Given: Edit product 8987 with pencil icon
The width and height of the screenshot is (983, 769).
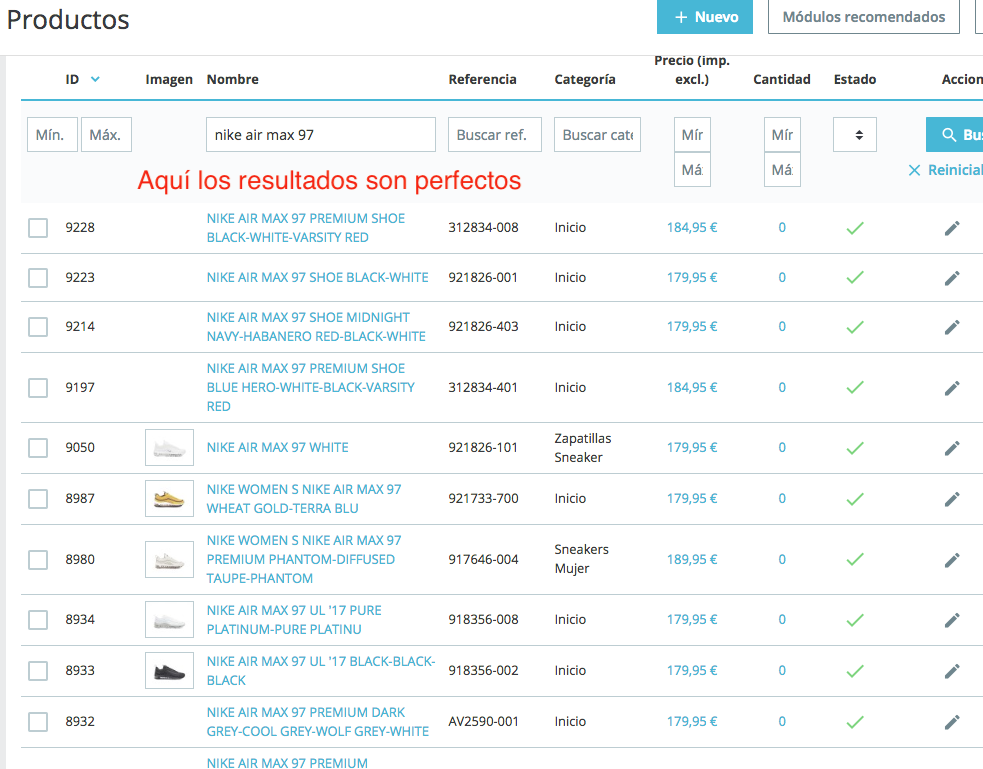Looking at the screenshot, I should click(952, 499).
